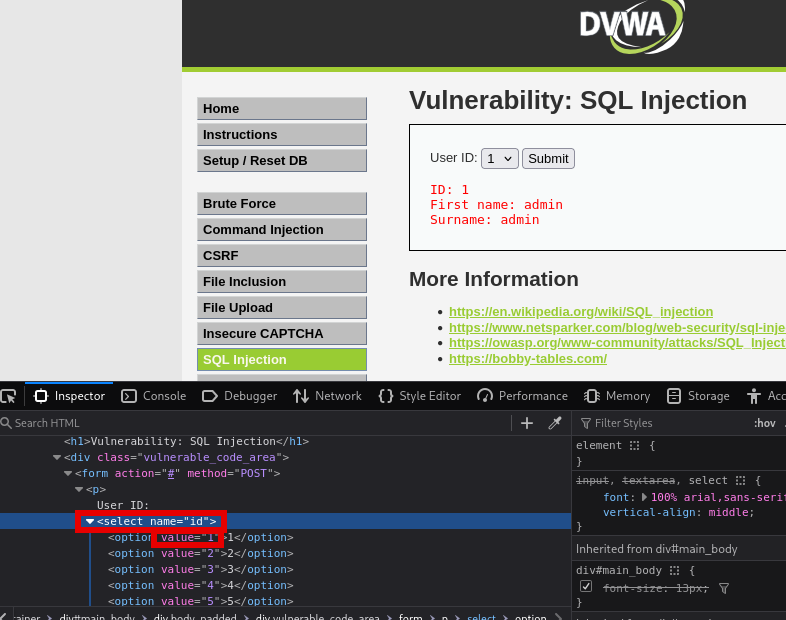Image resolution: width=786 pixels, height=620 pixels.
Task: Click the Submit button
Action: tap(548, 158)
